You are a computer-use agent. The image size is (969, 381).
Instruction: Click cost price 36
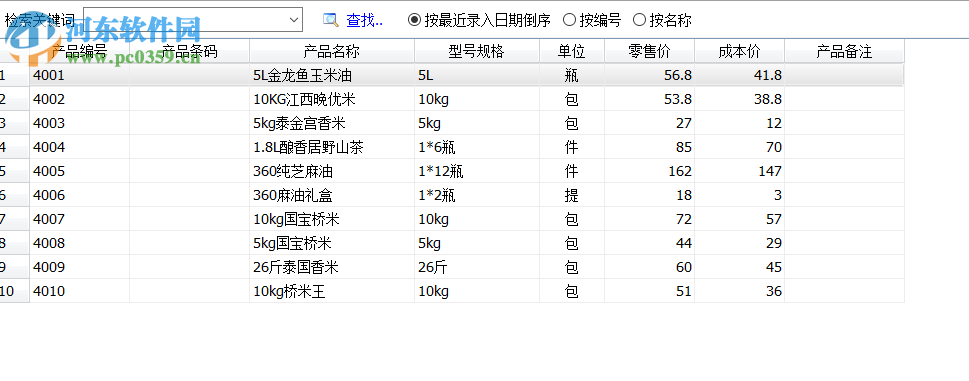tap(774, 291)
